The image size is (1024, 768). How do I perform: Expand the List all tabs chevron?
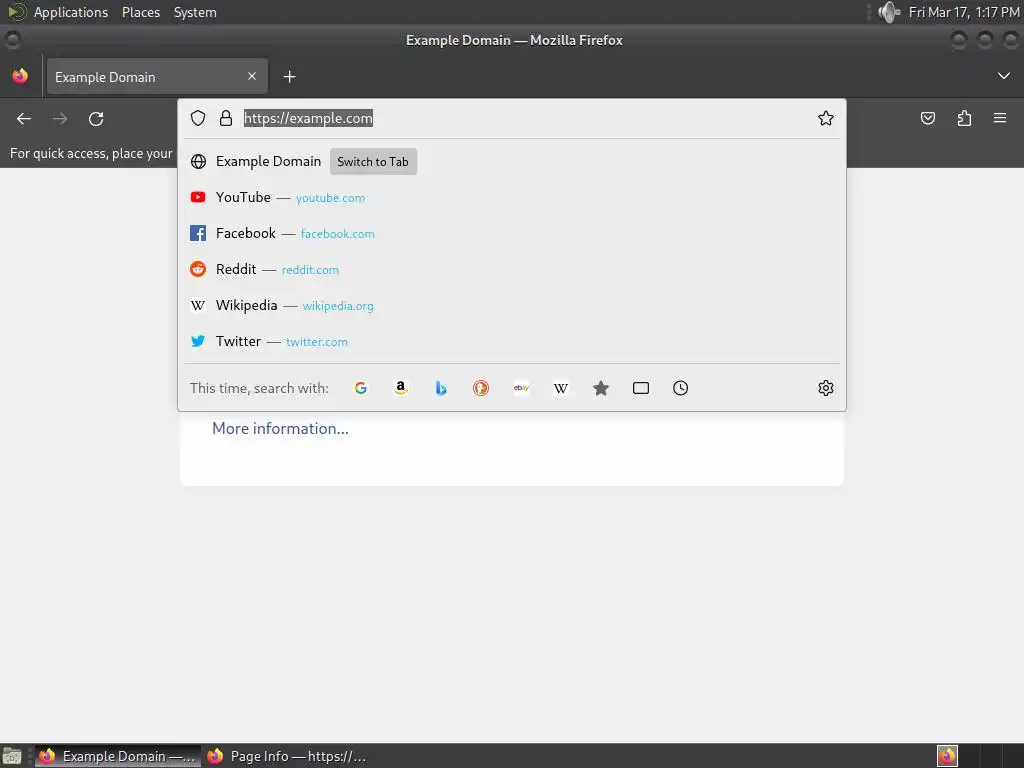click(1004, 76)
